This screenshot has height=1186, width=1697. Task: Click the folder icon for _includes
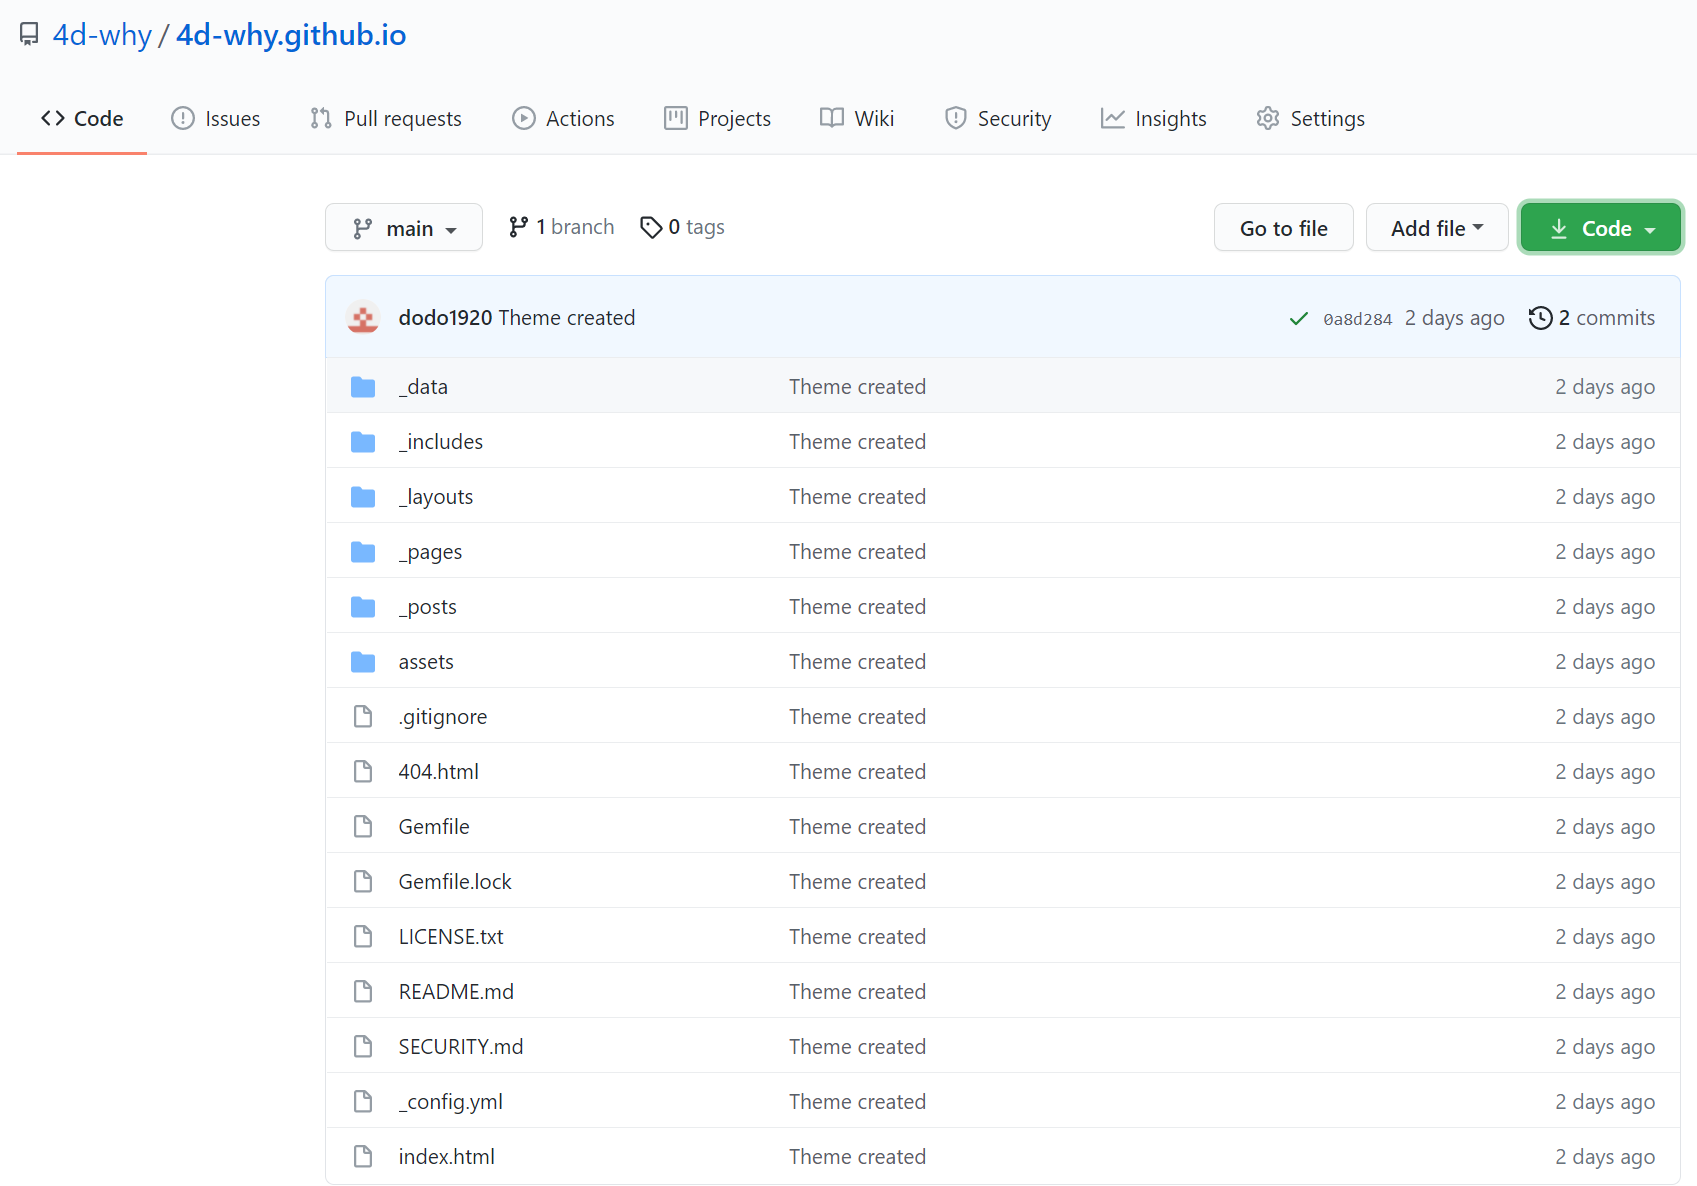click(x=363, y=442)
